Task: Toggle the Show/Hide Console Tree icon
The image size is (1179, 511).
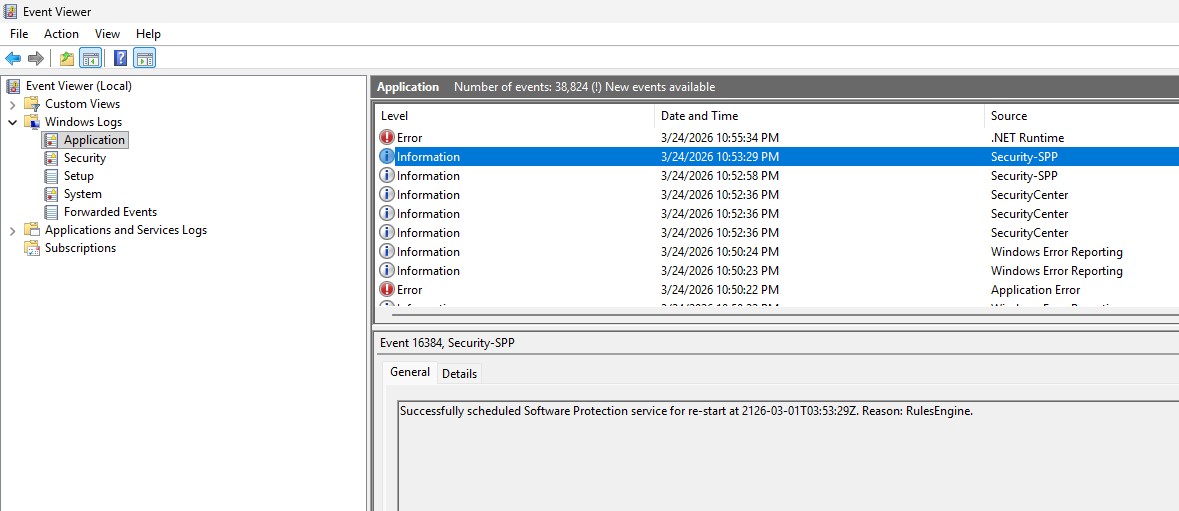Action: tap(90, 58)
